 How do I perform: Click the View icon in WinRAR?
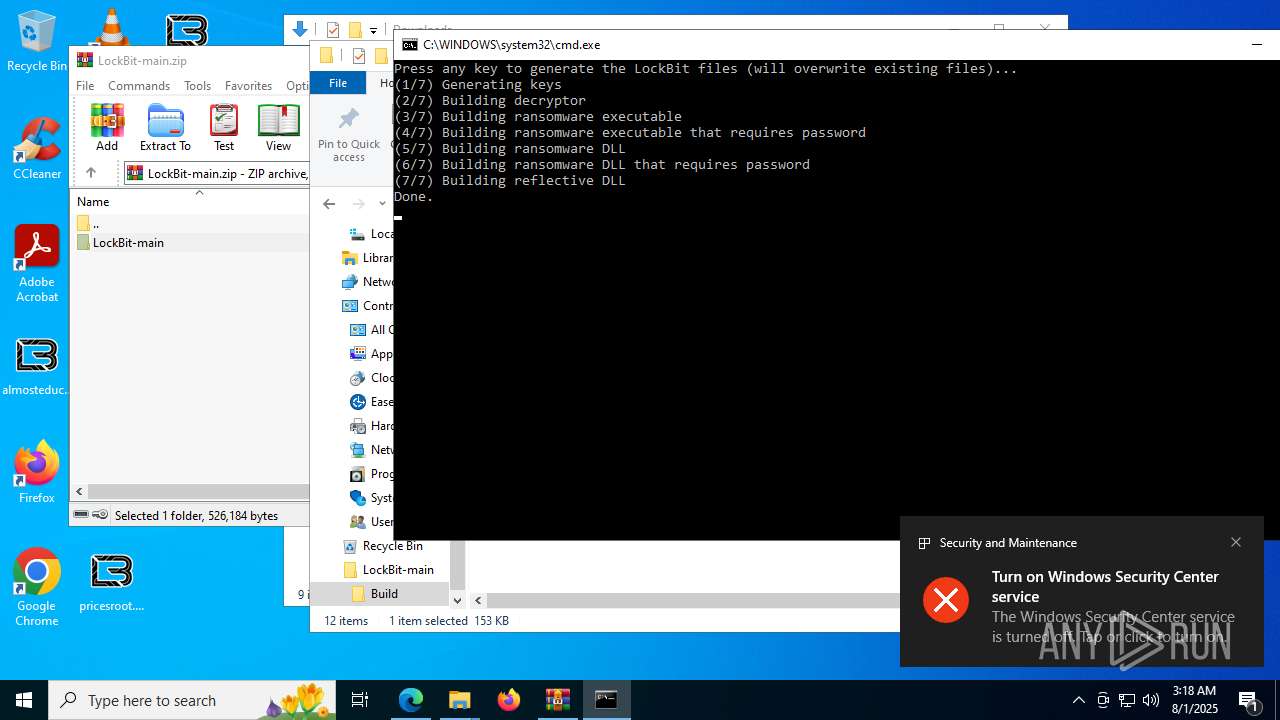(x=278, y=127)
